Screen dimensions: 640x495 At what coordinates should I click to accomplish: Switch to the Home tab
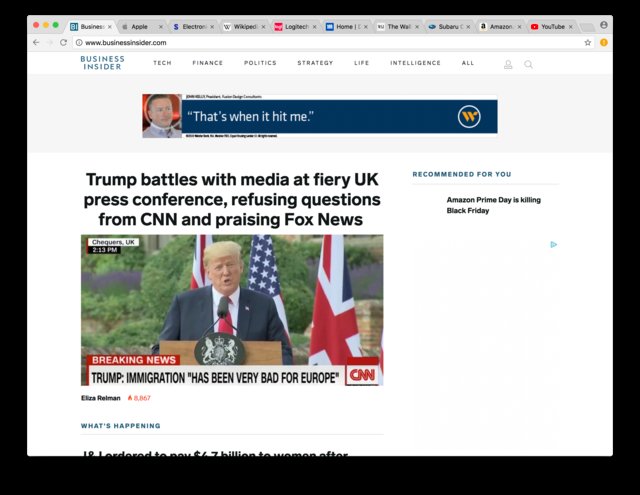[x=346, y=27]
